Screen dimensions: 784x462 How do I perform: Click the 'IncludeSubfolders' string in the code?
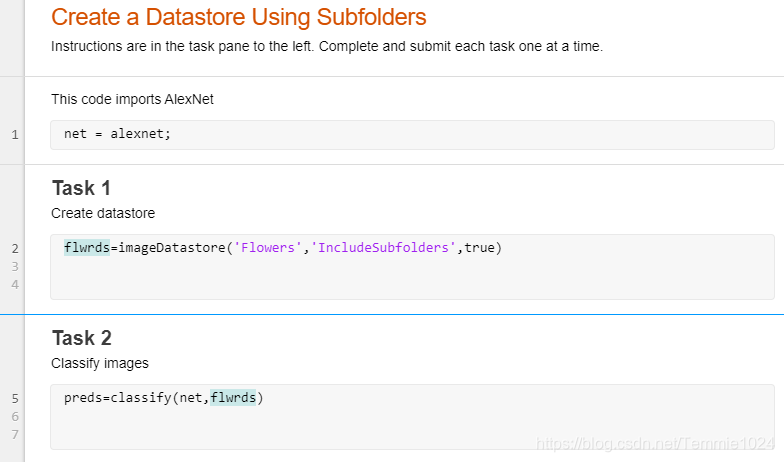coord(384,248)
